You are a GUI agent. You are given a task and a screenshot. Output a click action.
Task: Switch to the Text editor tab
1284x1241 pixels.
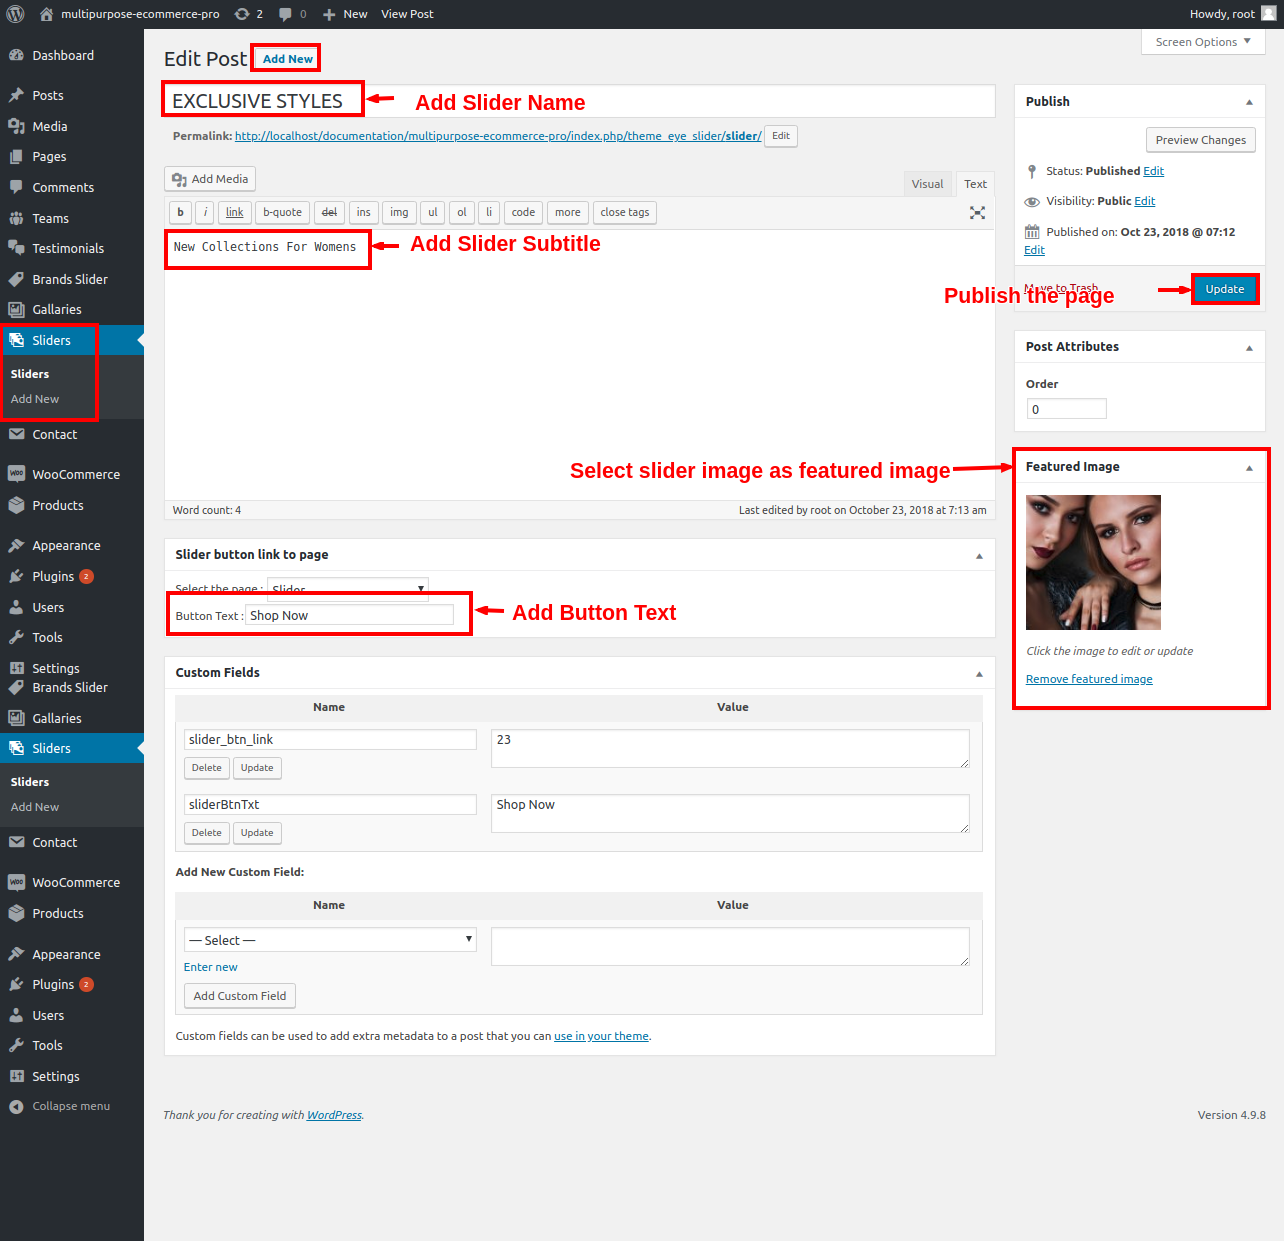(x=975, y=184)
